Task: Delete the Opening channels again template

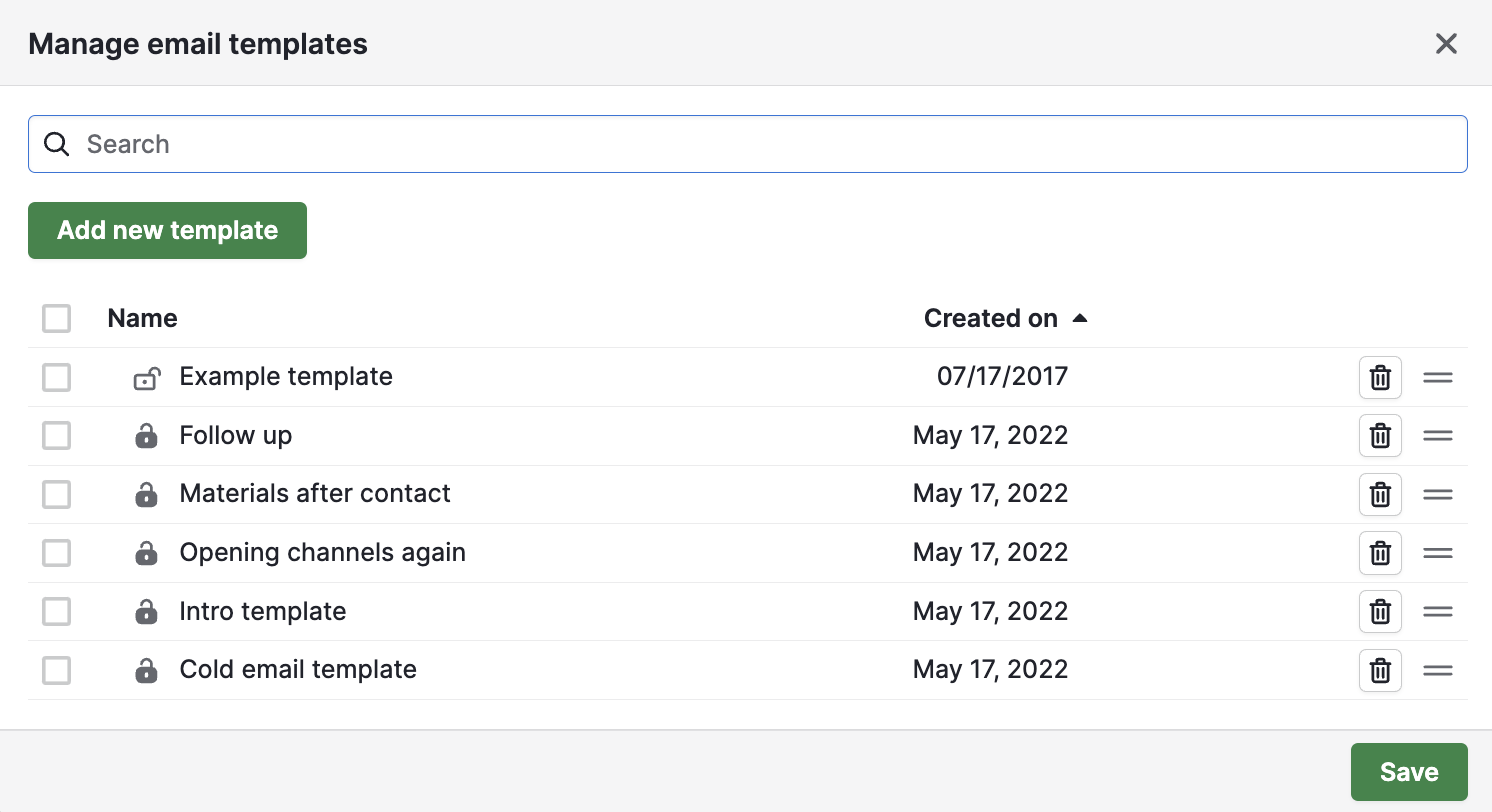Action: click(1380, 553)
